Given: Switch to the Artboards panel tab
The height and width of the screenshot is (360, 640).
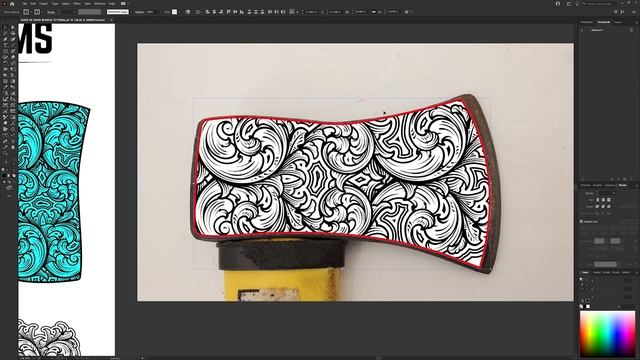Looking at the screenshot, I should pos(603,22).
